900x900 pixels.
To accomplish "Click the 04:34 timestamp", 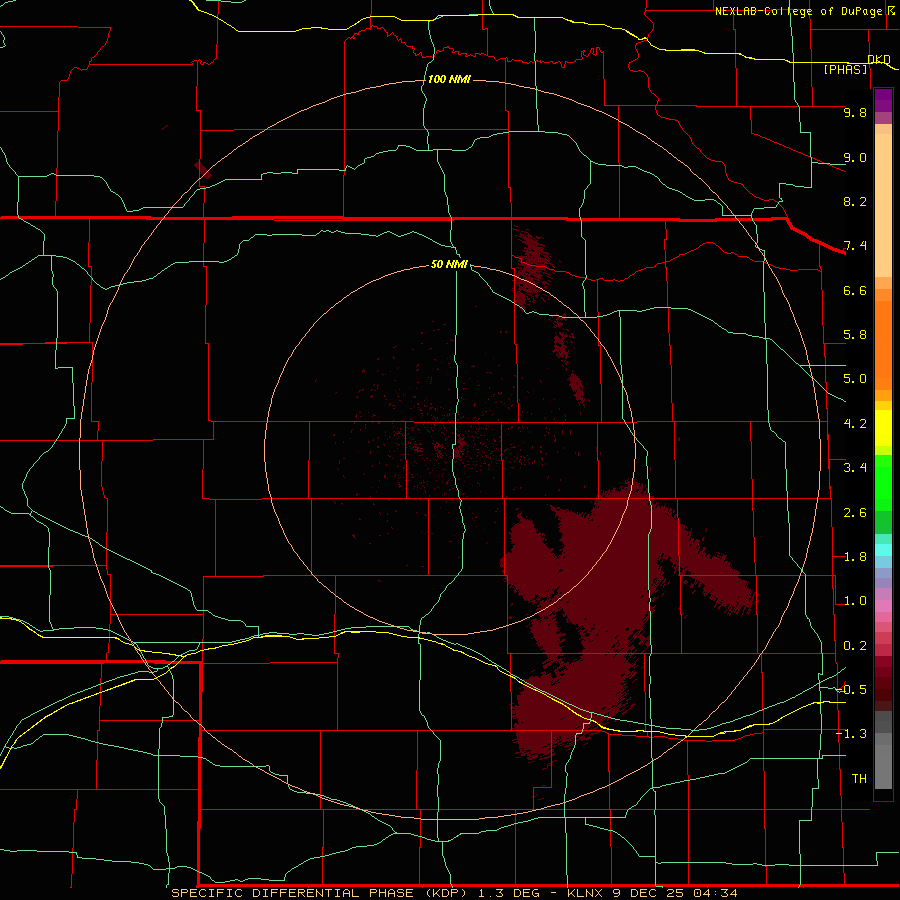I will point(715,893).
